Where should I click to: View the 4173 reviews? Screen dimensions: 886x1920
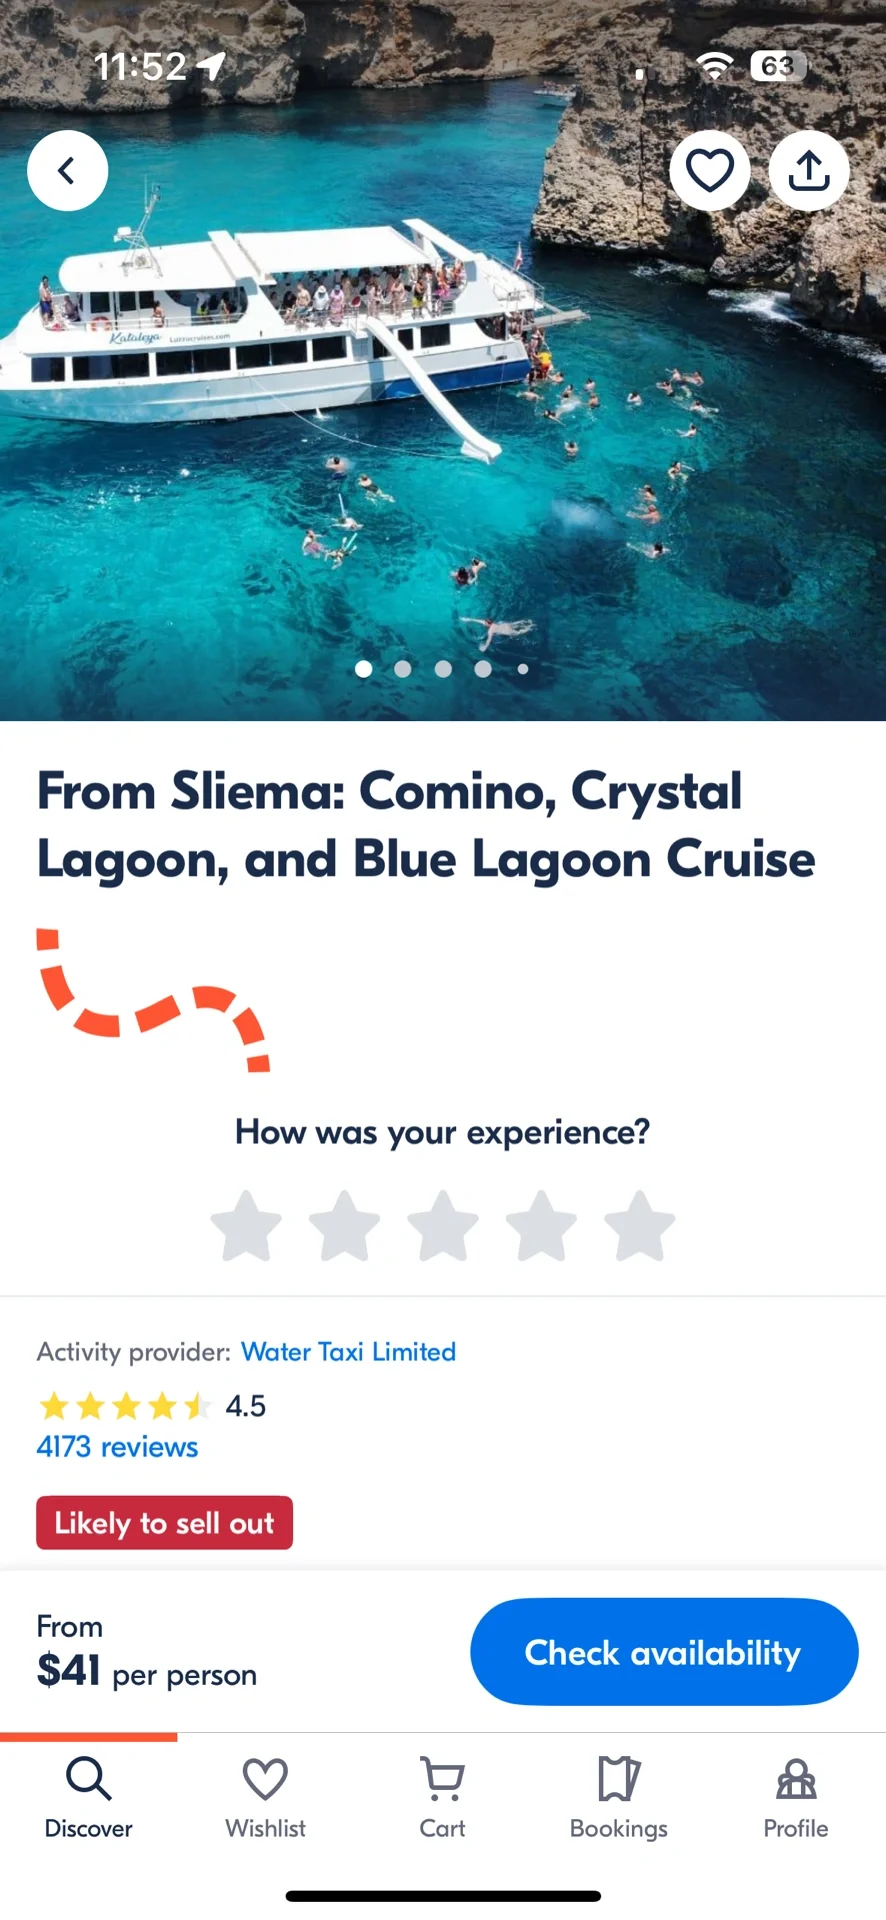117,1447
